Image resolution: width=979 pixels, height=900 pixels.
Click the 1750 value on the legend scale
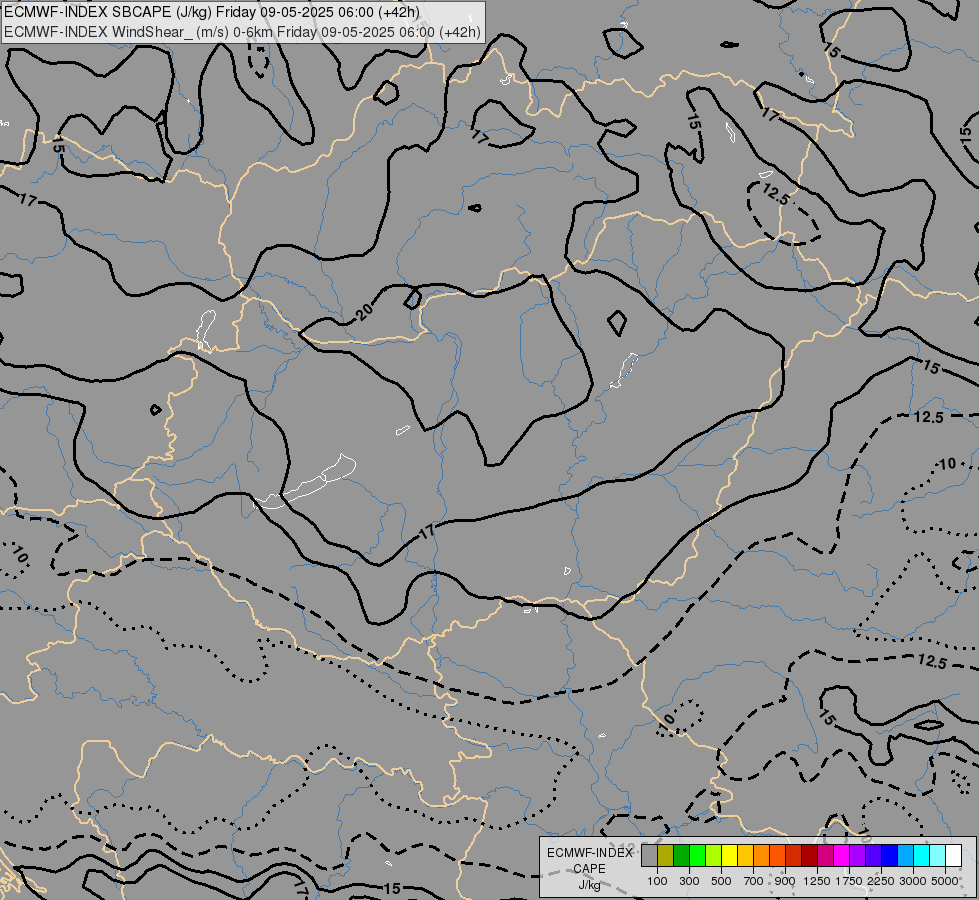(x=849, y=881)
